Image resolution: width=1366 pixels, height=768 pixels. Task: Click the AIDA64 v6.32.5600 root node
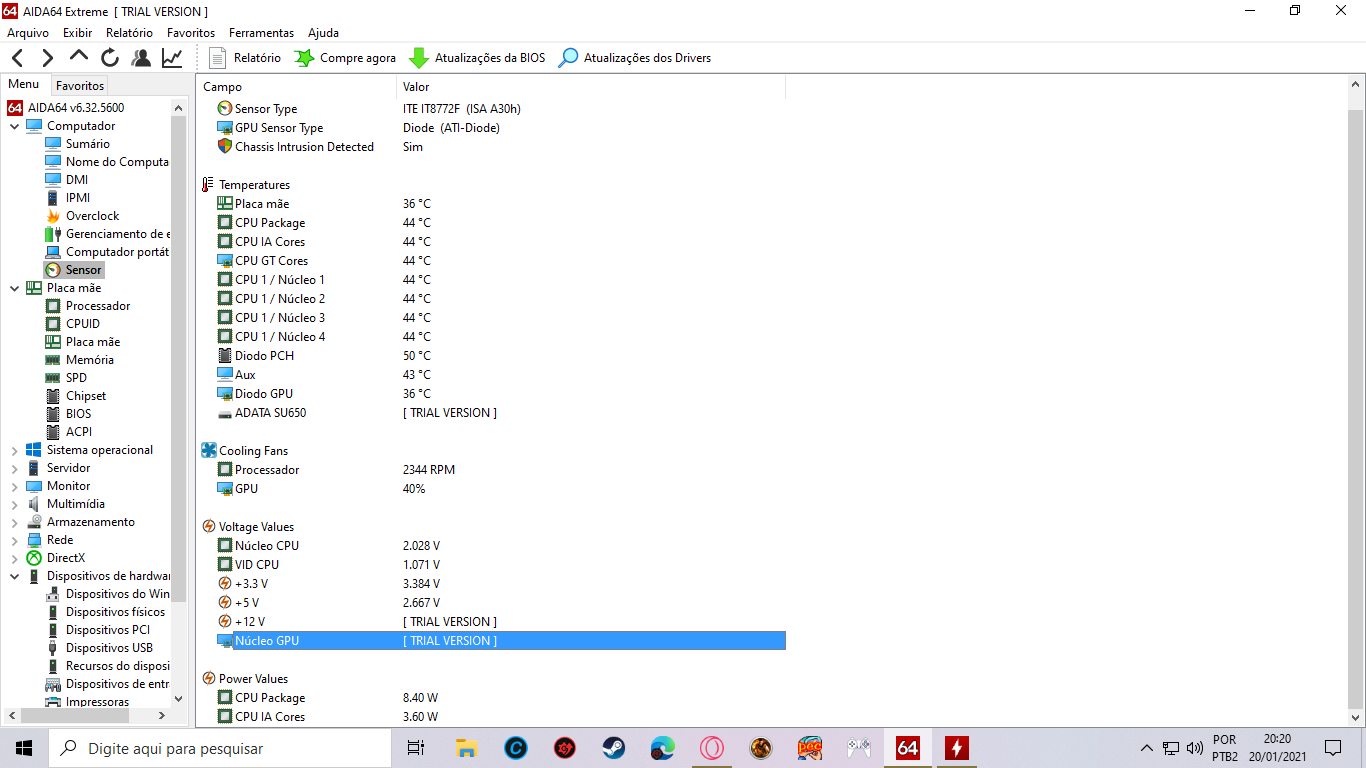click(x=75, y=108)
